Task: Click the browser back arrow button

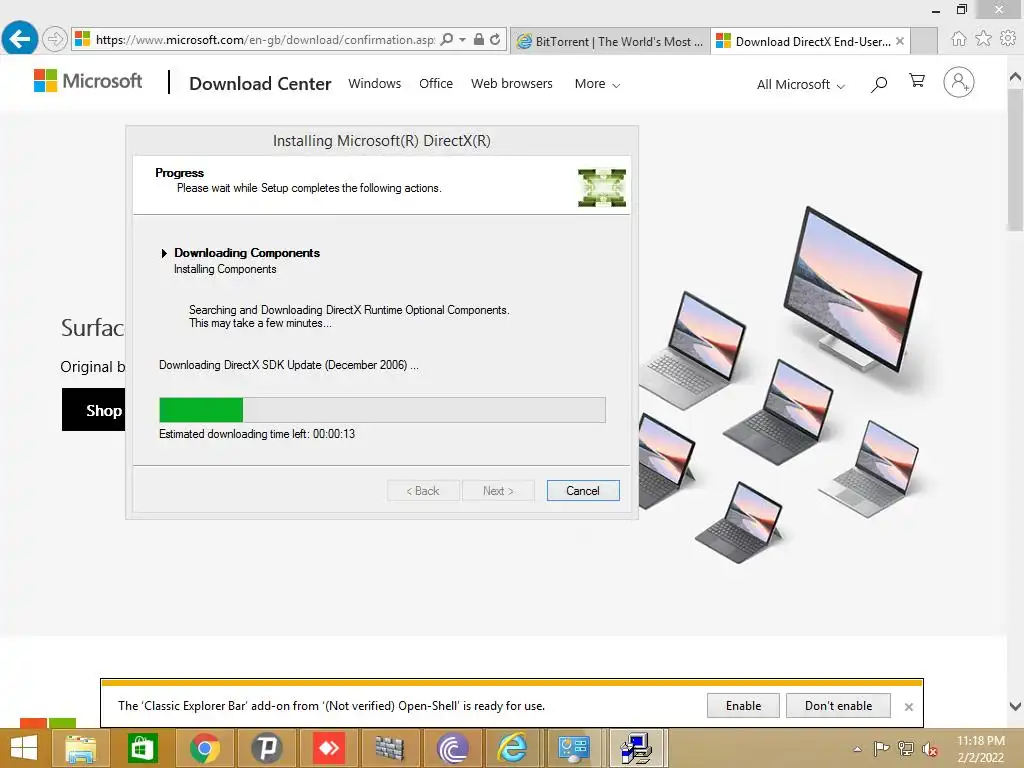Action: click(x=20, y=39)
